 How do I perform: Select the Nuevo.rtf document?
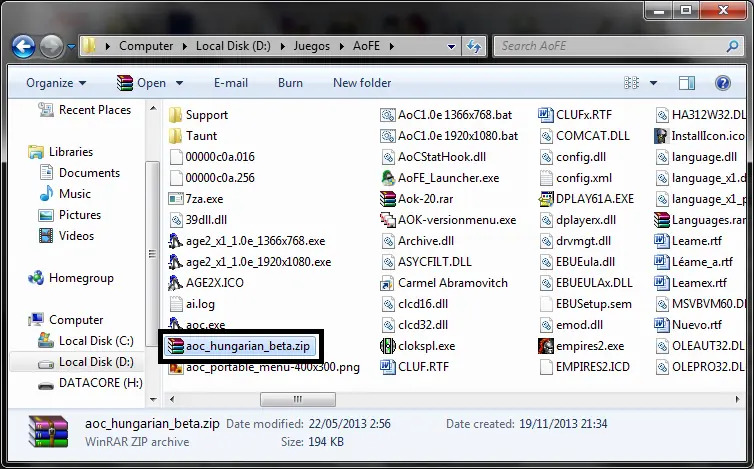[x=688, y=325]
